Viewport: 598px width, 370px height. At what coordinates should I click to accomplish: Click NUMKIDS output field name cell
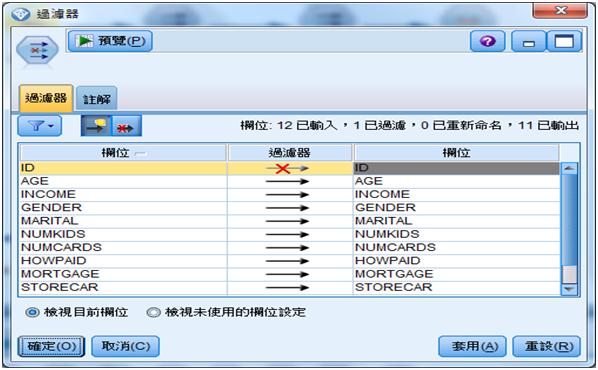pyautogui.click(x=456, y=234)
